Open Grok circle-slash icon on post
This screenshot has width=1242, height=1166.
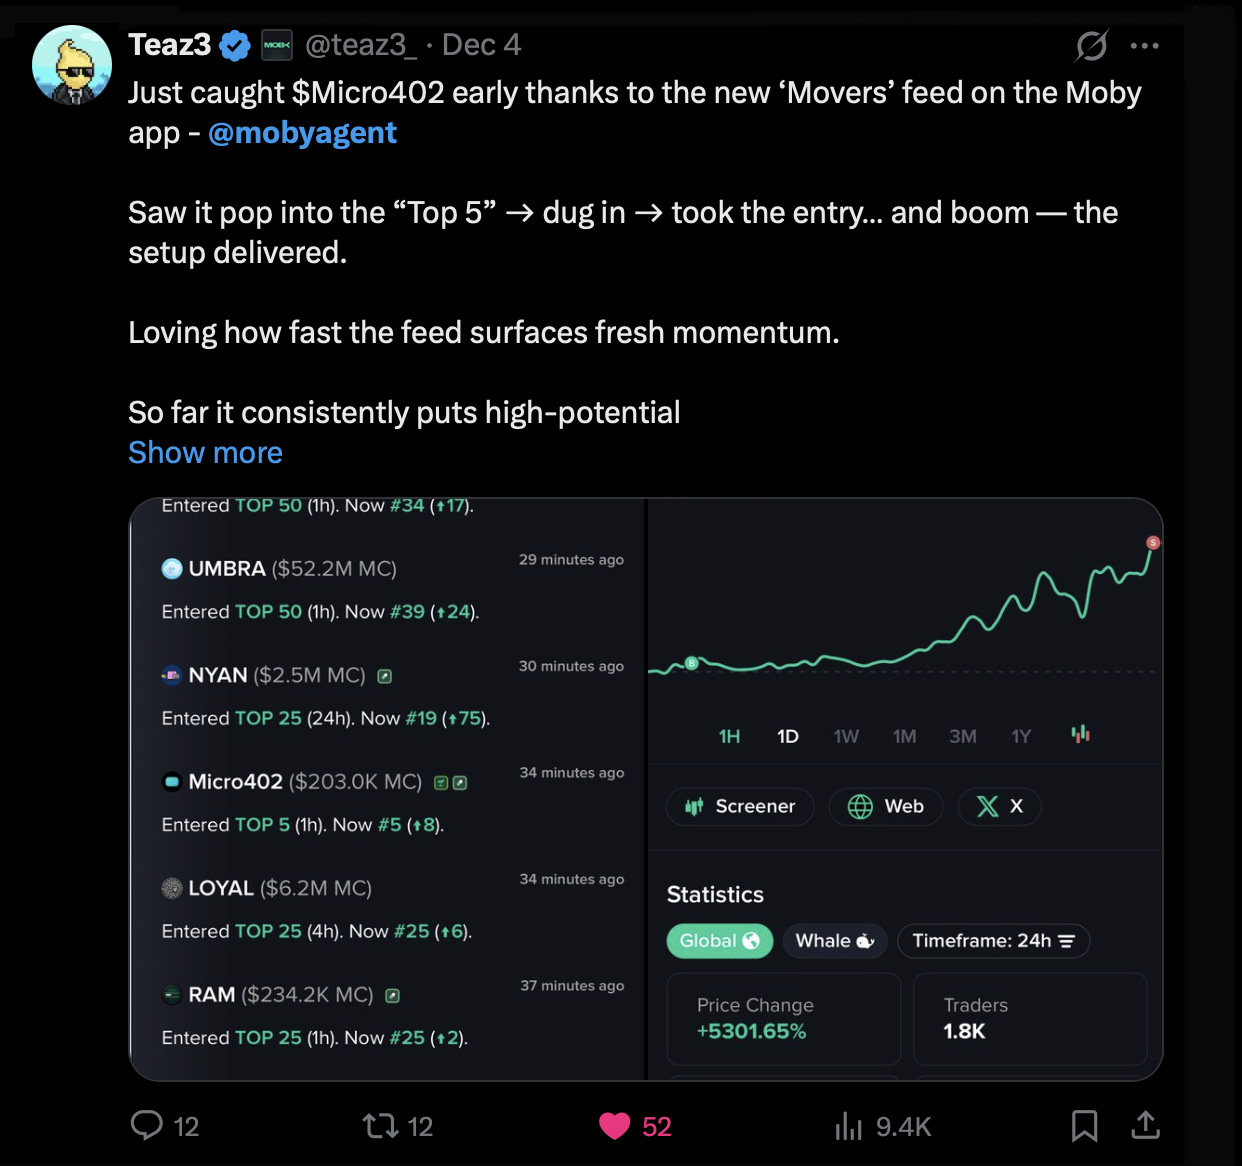tap(1091, 45)
